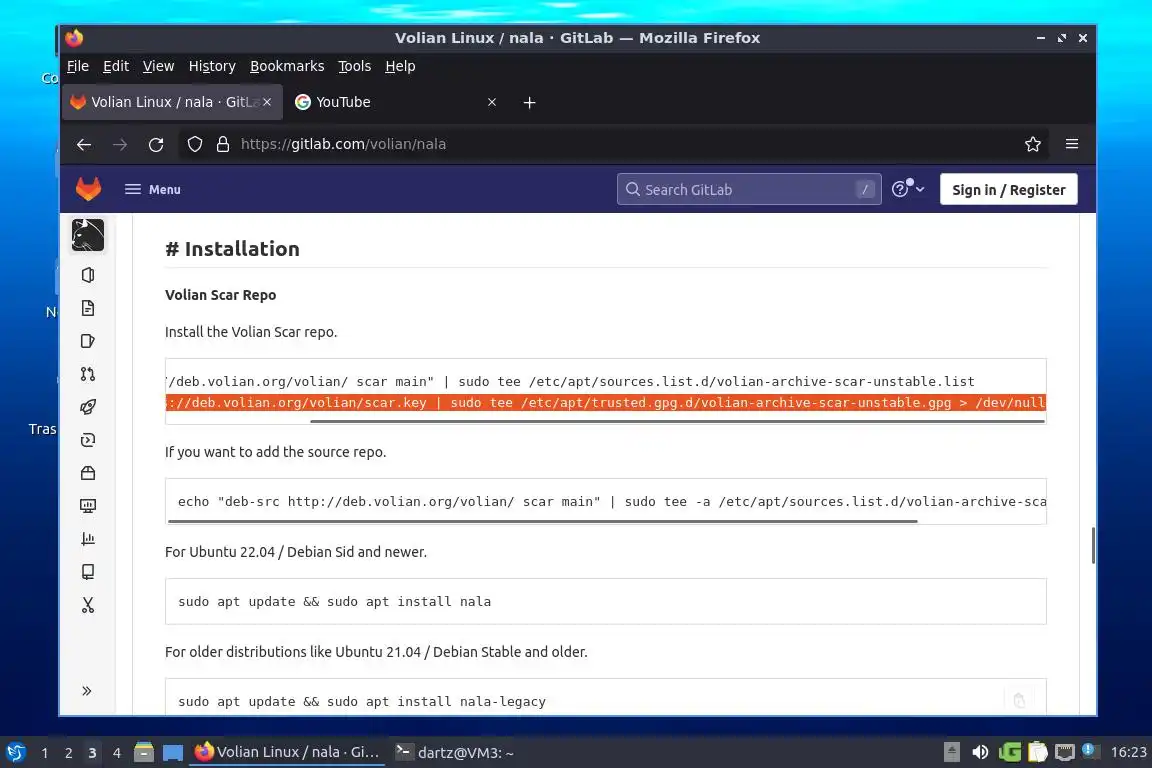
Task: Open Repository section in GitLab sidebar
Action: 87,308
